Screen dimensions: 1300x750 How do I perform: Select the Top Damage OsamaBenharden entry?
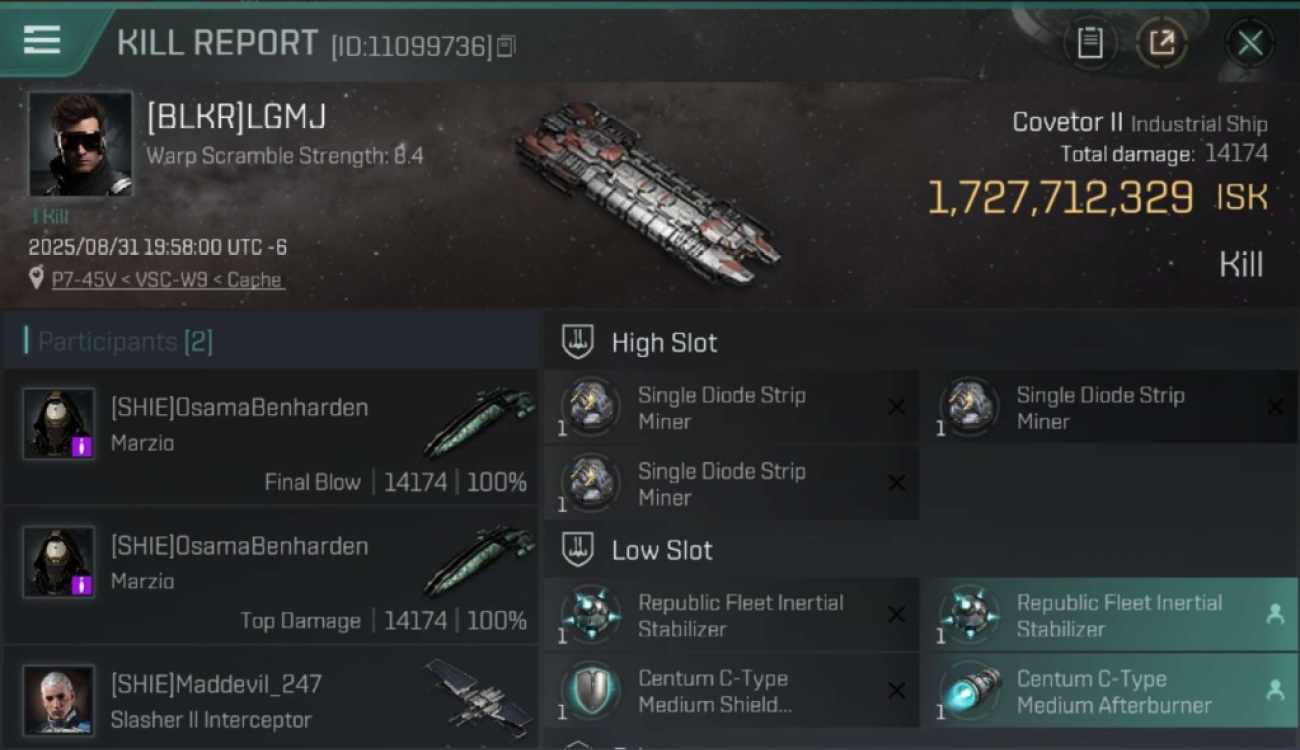click(270, 576)
